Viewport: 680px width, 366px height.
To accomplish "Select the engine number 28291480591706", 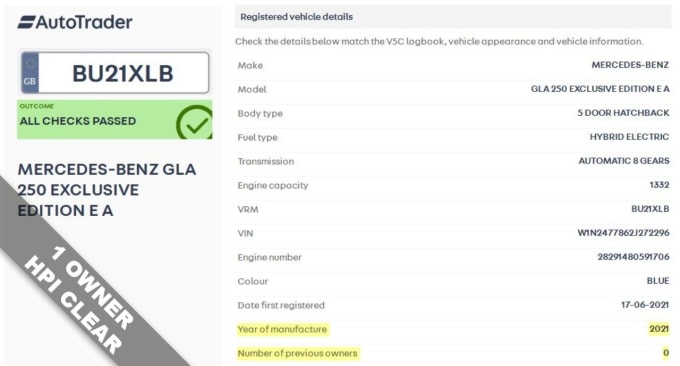I will pyautogui.click(x=634, y=257).
